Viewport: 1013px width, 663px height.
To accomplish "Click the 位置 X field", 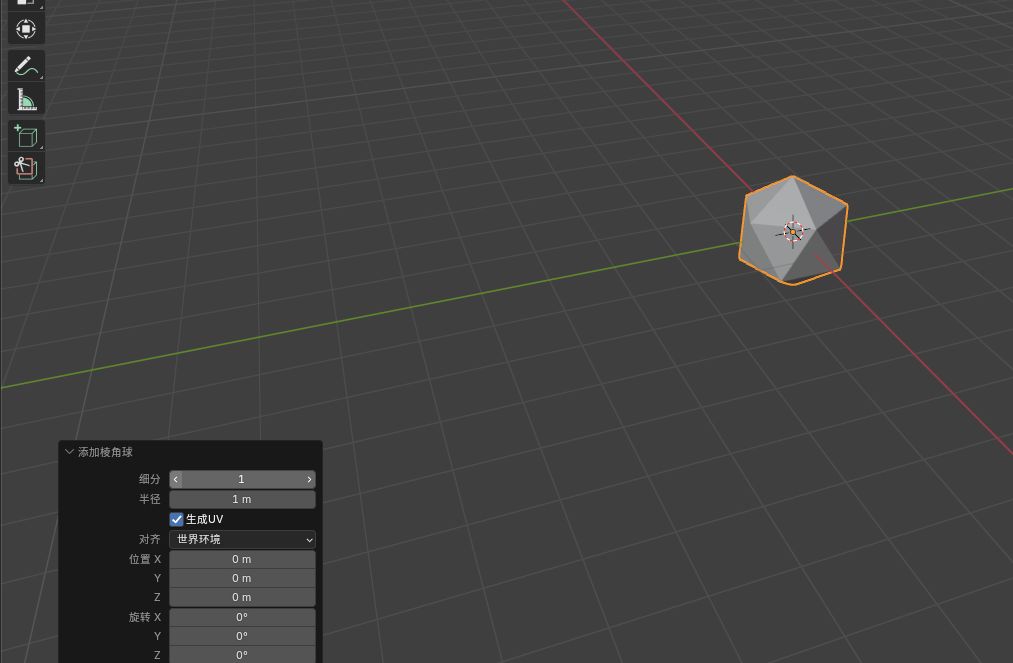I will 242,559.
